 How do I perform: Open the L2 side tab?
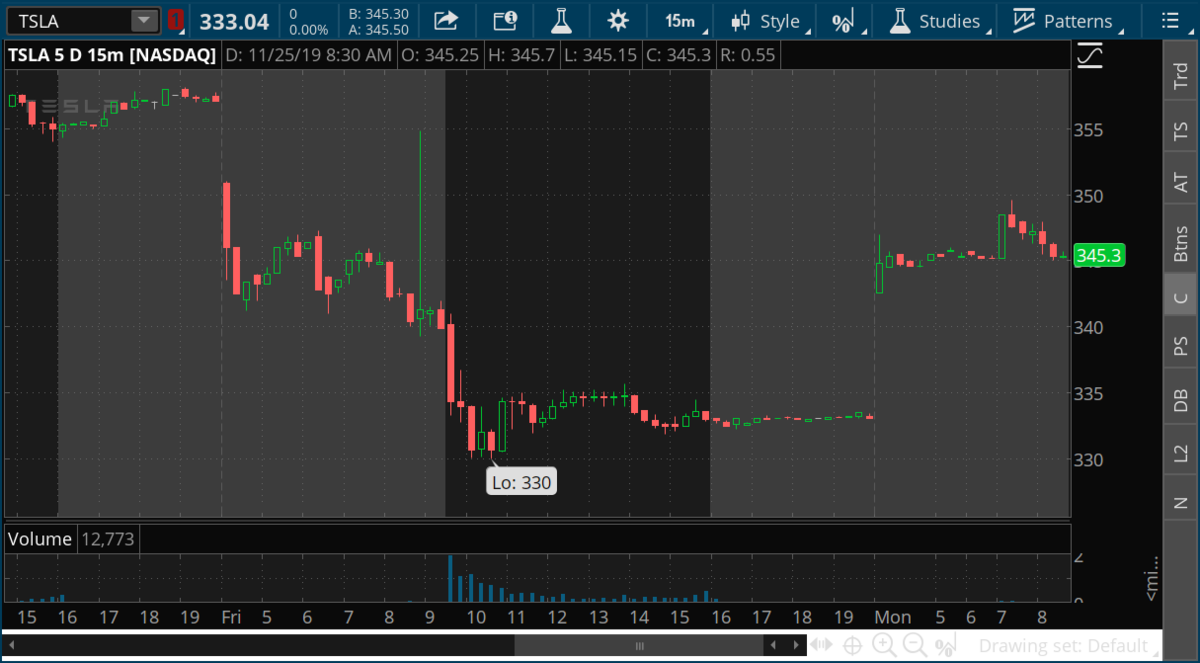tap(1181, 452)
